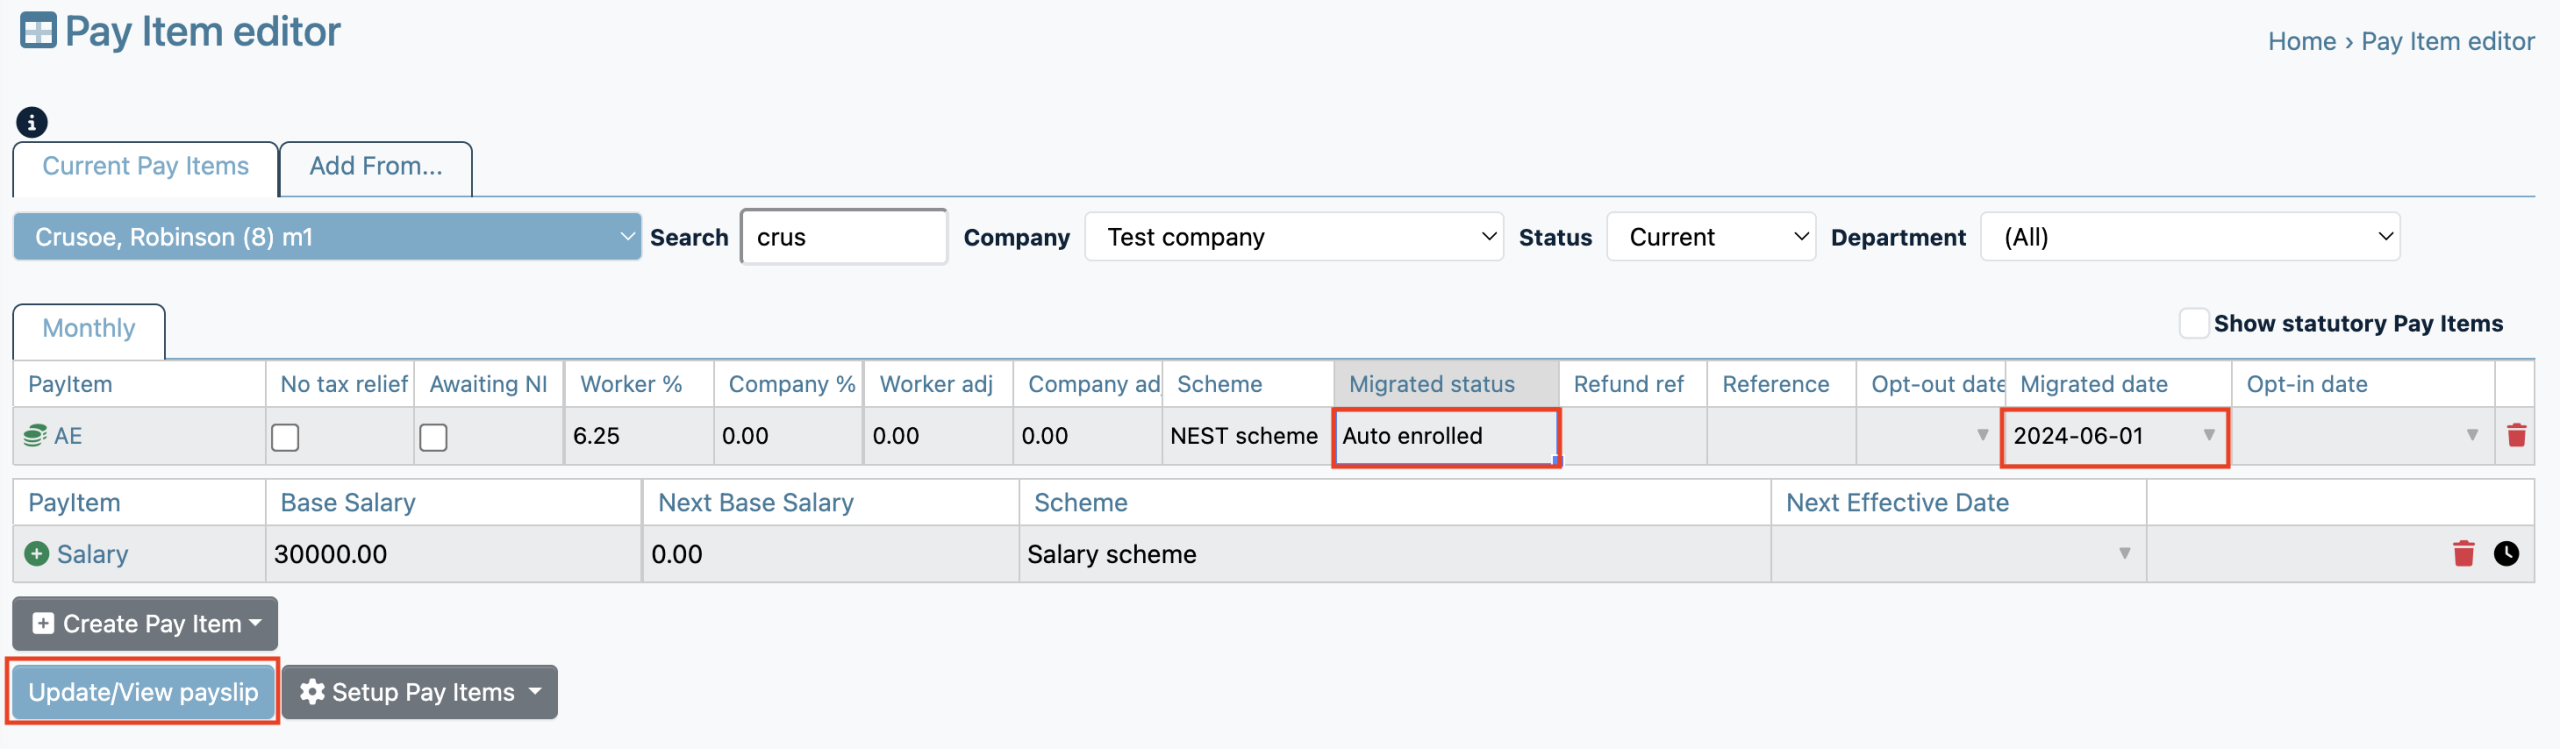
Task: Go to Home via breadcrumb link
Action: click(x=2301, y=42)
